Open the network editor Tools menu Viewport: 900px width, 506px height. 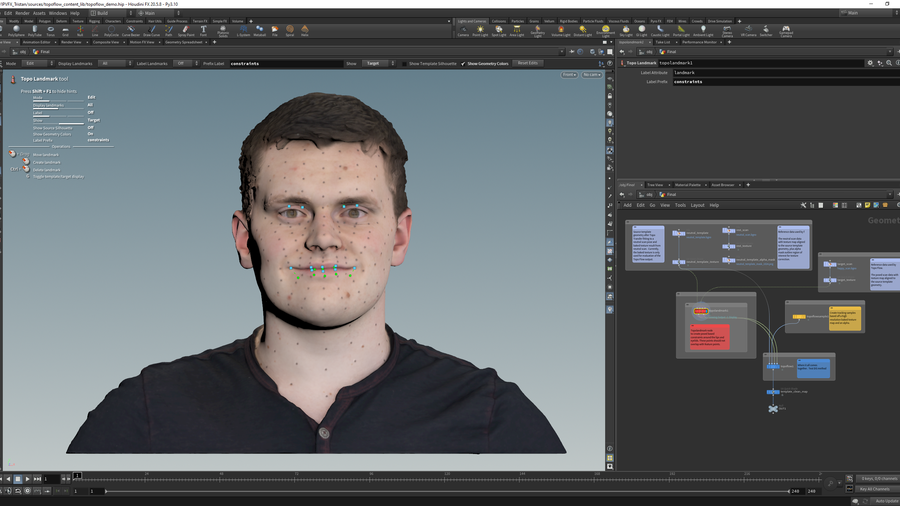point(680,205)
